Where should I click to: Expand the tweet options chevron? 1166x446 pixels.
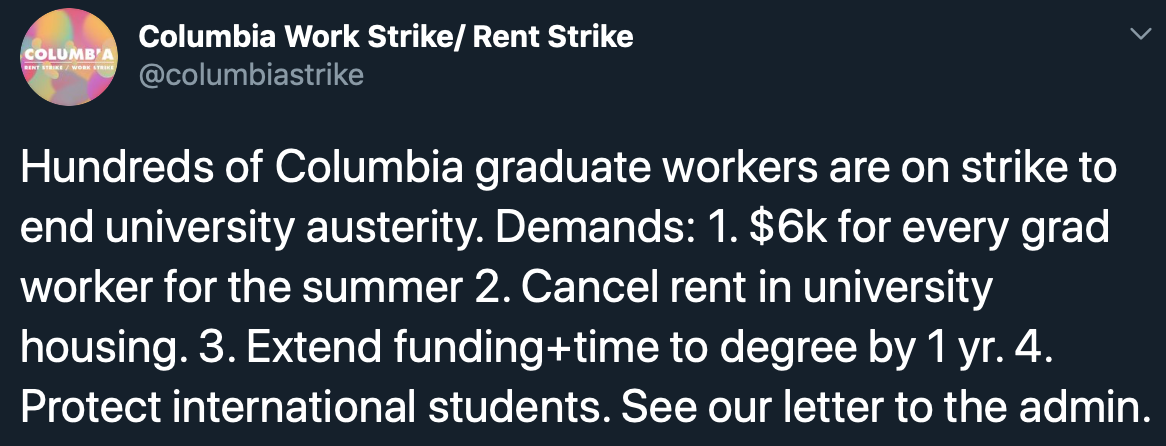(1138, 34)
